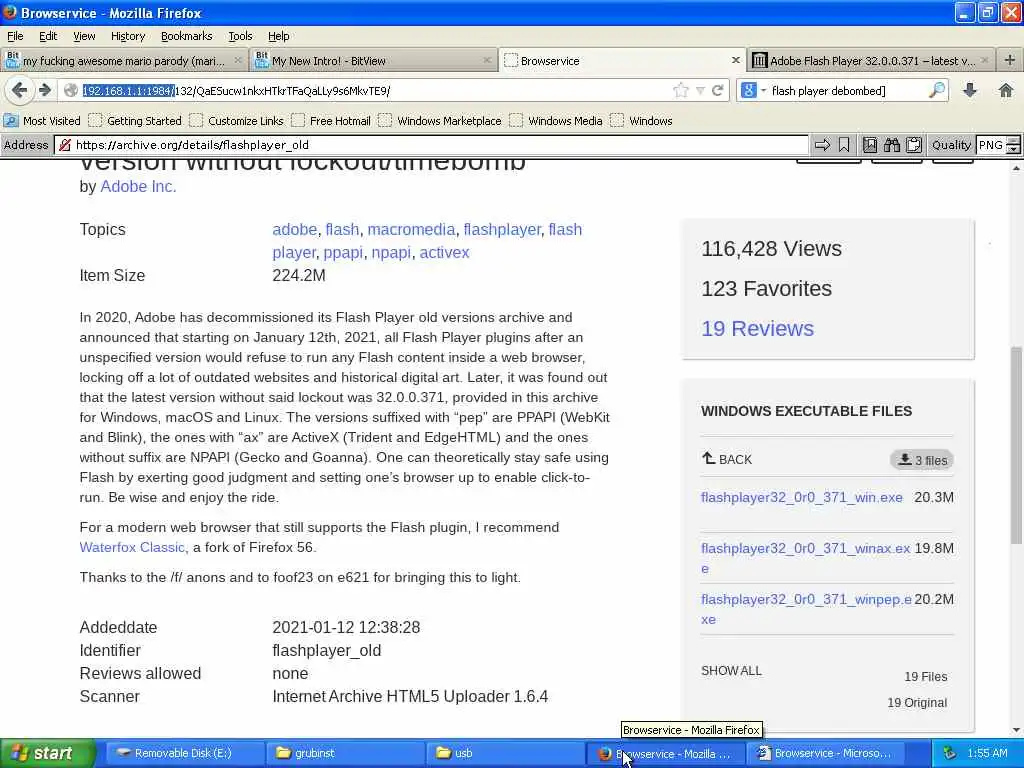This screenshot has width=1024, height=768.
Task: Open the activex topic link
Action: coord(444,253)
